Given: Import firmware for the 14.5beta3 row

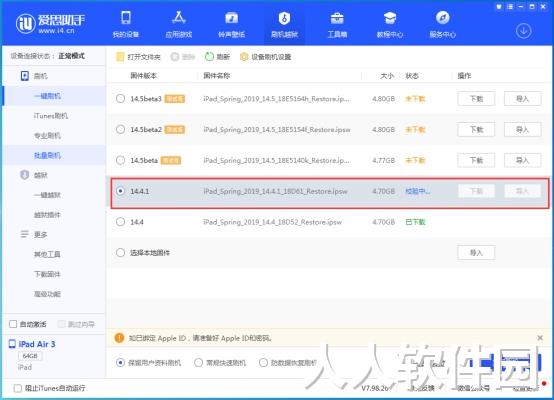Looking at the screenshot, I should [x=523, y=99].
